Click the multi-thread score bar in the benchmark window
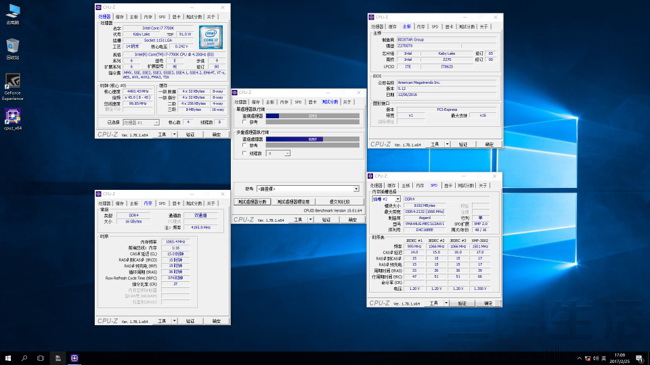Image resolution: width=650 pixels, height=365 pixels. tap(313, 139)
